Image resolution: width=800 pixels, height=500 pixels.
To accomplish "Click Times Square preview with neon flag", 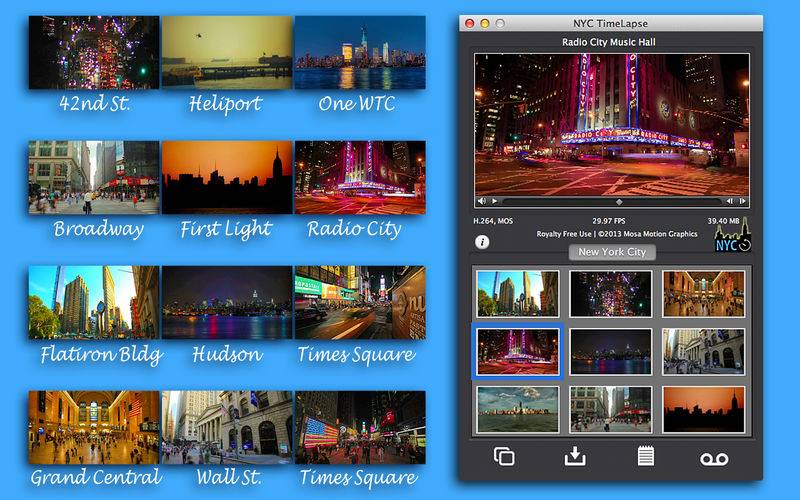I will [x=360, y=428].
